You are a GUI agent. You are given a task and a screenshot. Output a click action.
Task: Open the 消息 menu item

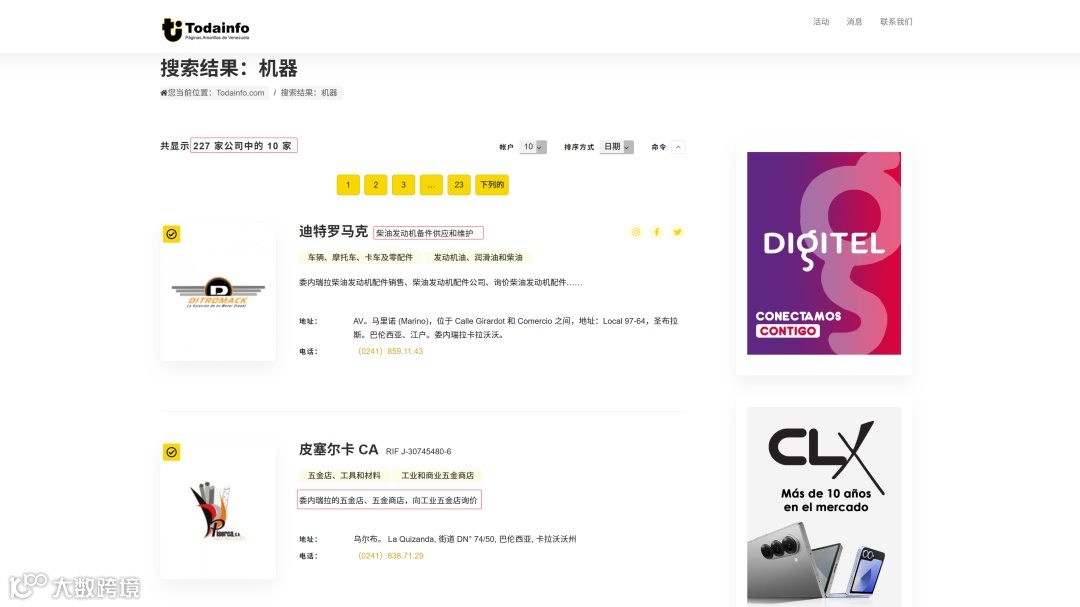coord(855,22)
